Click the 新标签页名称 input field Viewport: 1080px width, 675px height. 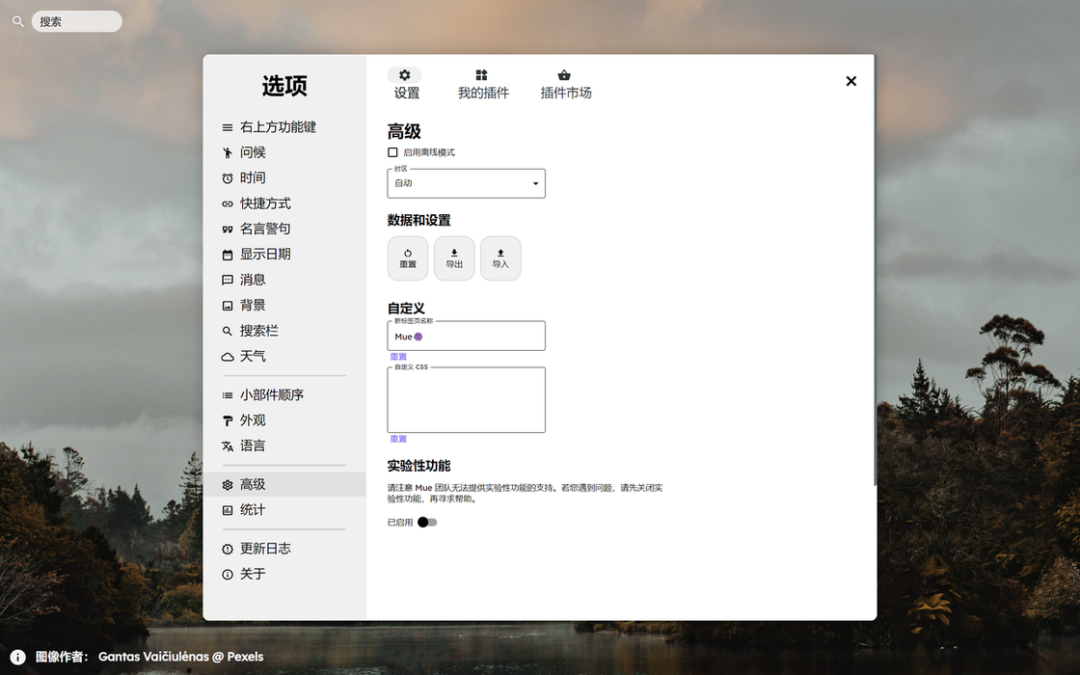pyautogui.click(x=466, y=336)
